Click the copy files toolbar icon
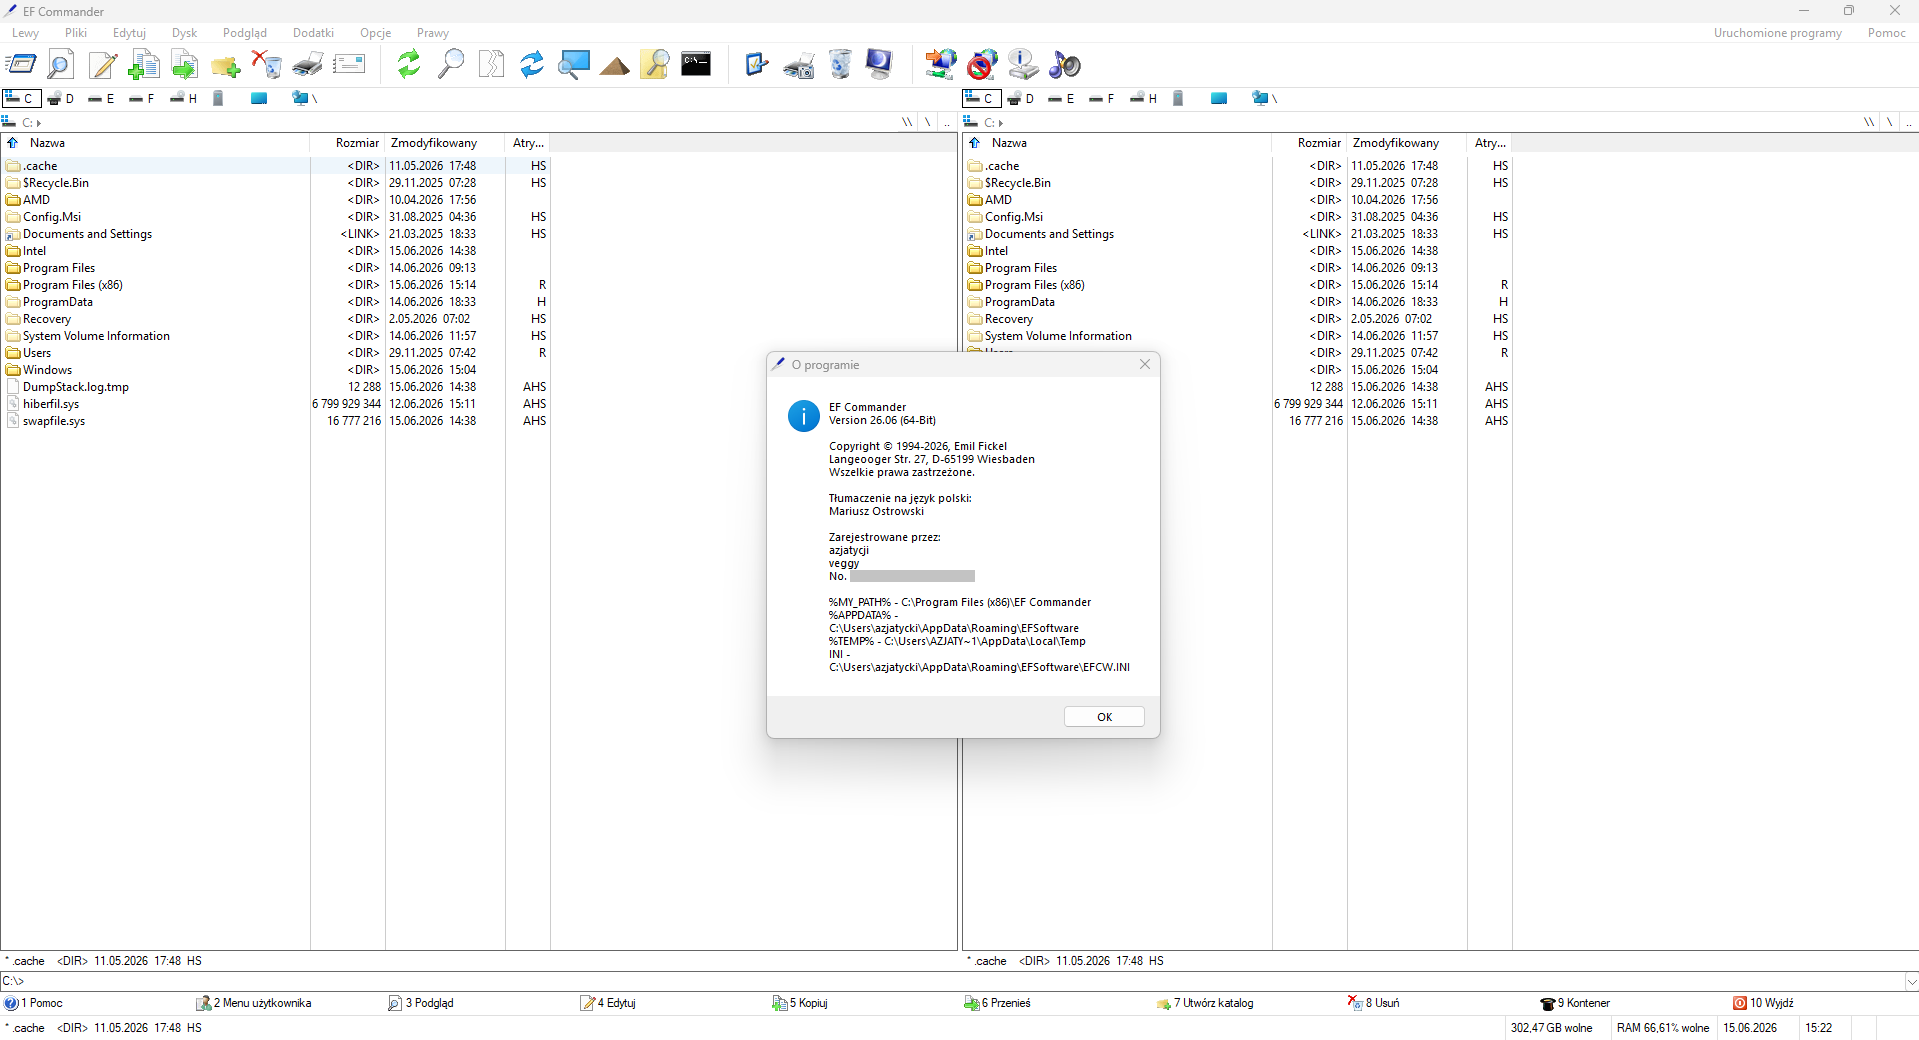This screenshot has width=1919, height=1040. coord(143,65)
